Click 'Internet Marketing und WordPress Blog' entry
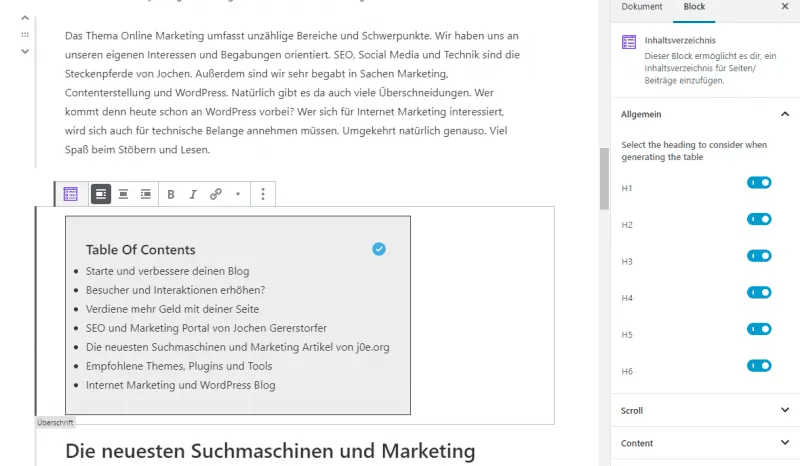This screenshot has height=466, width=800. [181, 385]
